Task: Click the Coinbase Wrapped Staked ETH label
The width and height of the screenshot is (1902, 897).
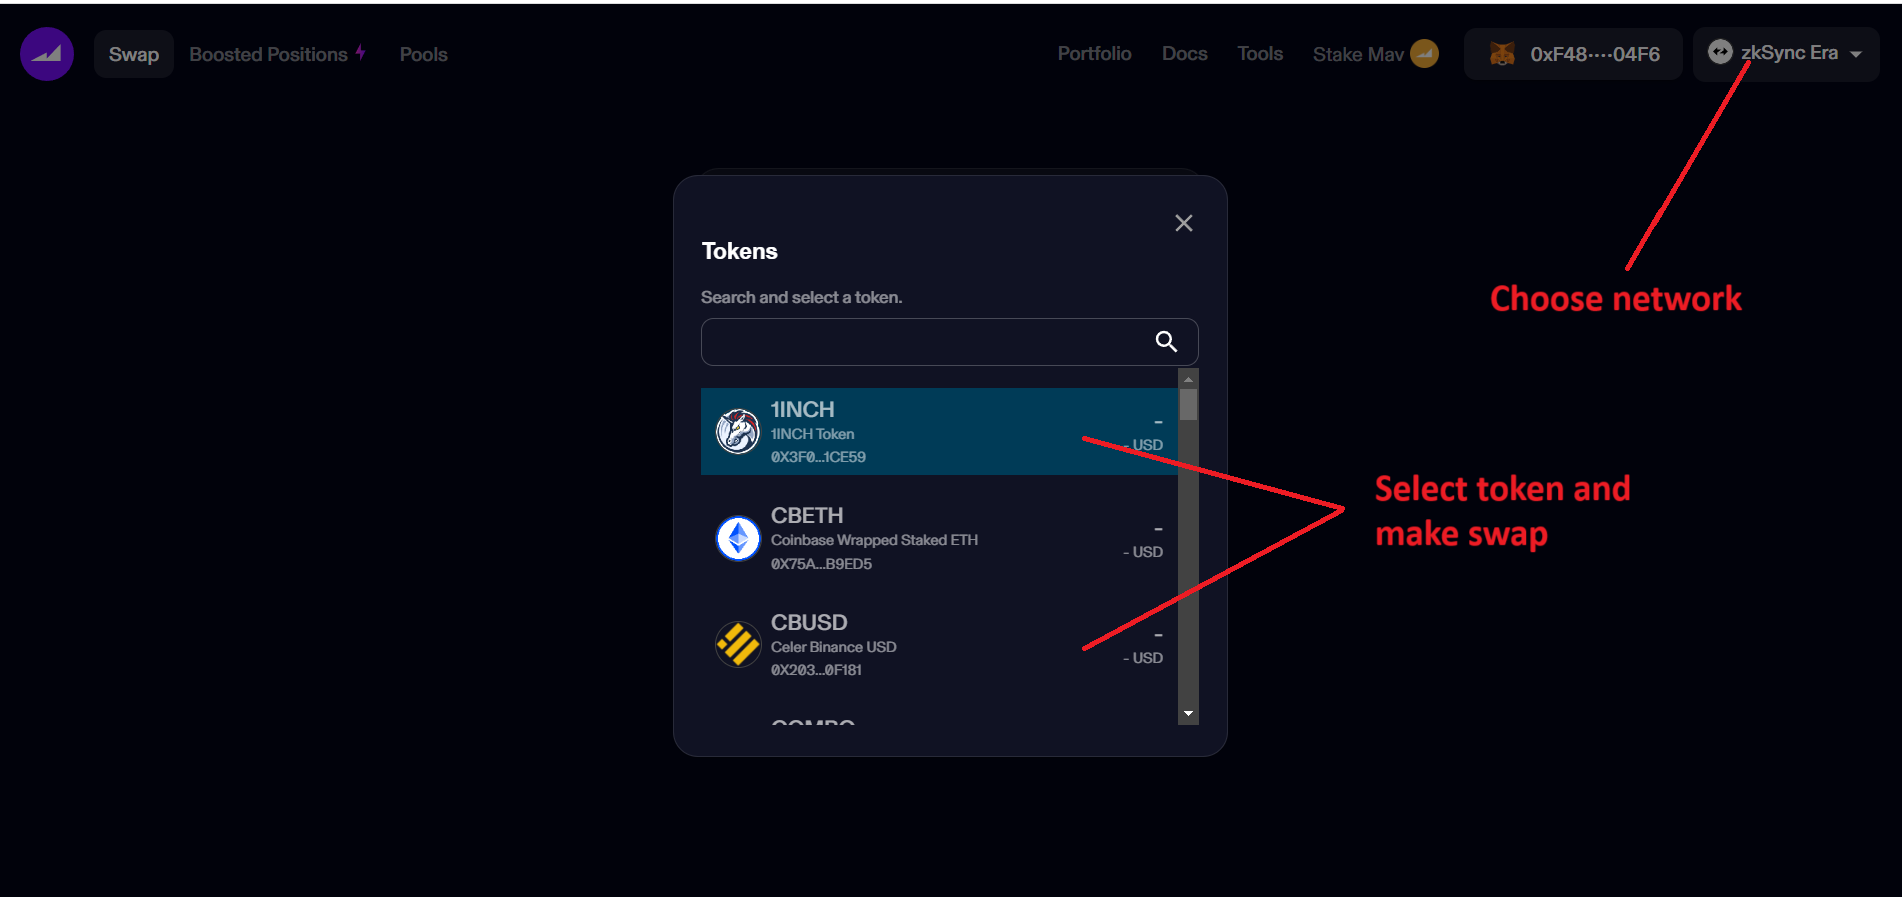Action: coord(874,540)
